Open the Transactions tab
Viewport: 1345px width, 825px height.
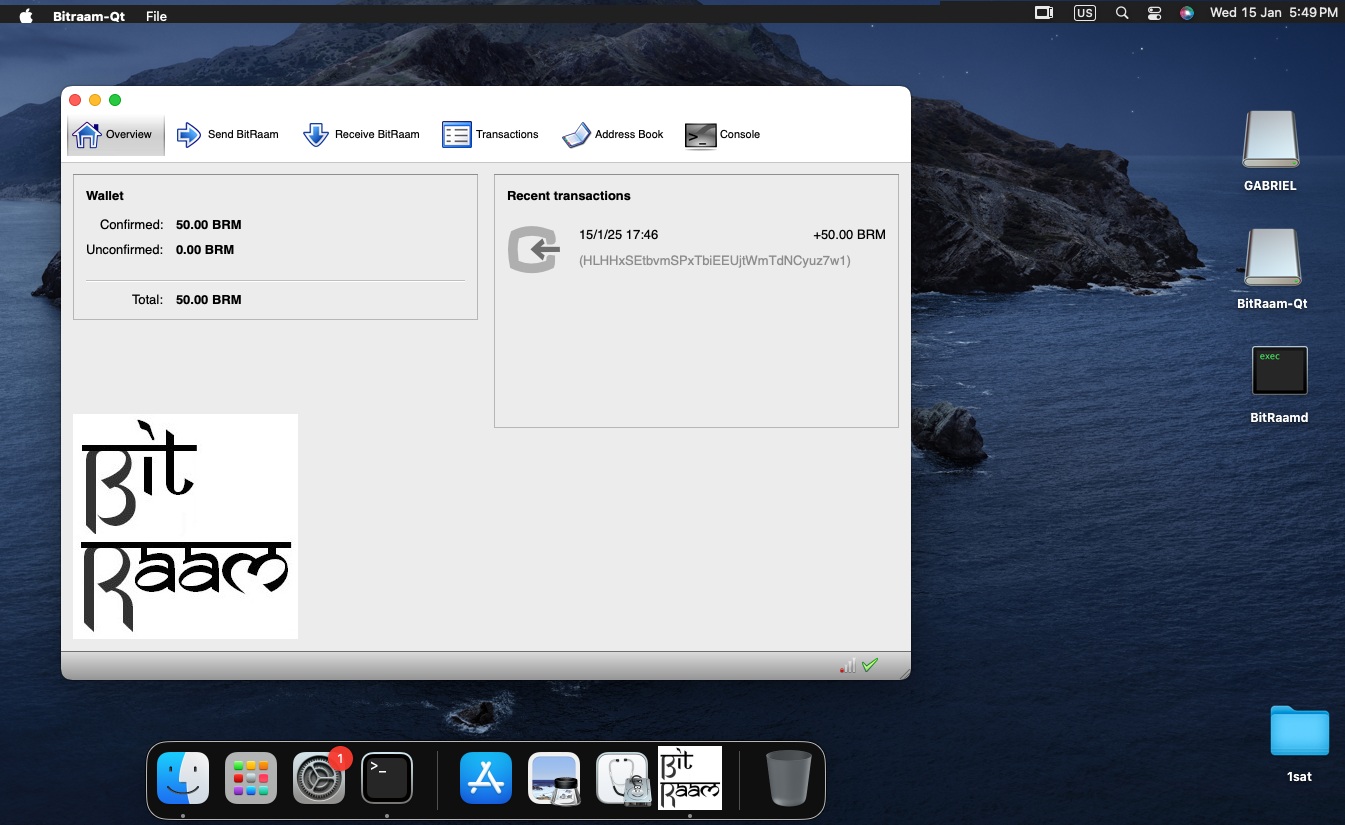pos(490,135)
